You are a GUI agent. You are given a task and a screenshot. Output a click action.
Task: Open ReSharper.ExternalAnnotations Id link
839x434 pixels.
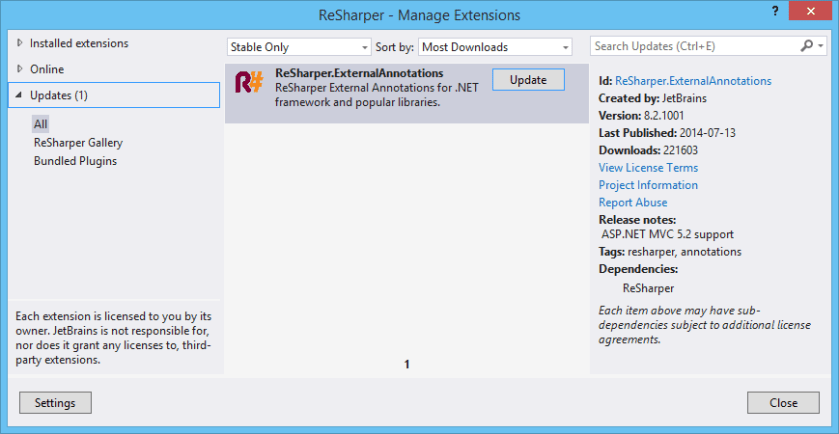click(693, 81)
